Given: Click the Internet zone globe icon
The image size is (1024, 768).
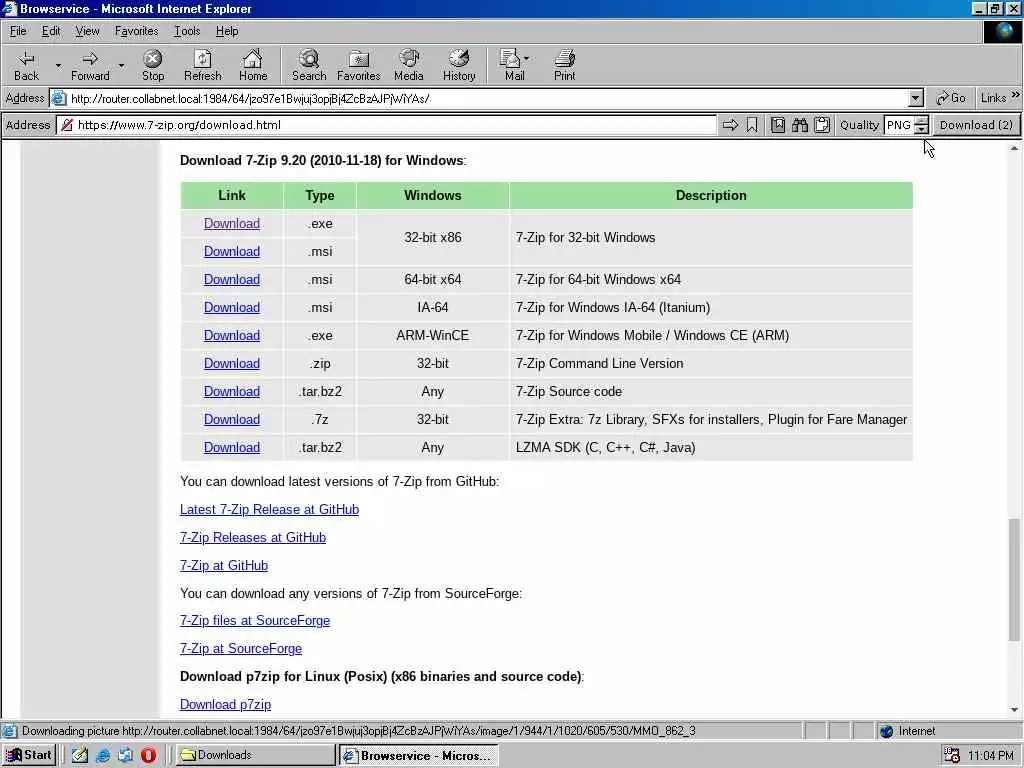Looking at the screenshot, I should [886, 731].
